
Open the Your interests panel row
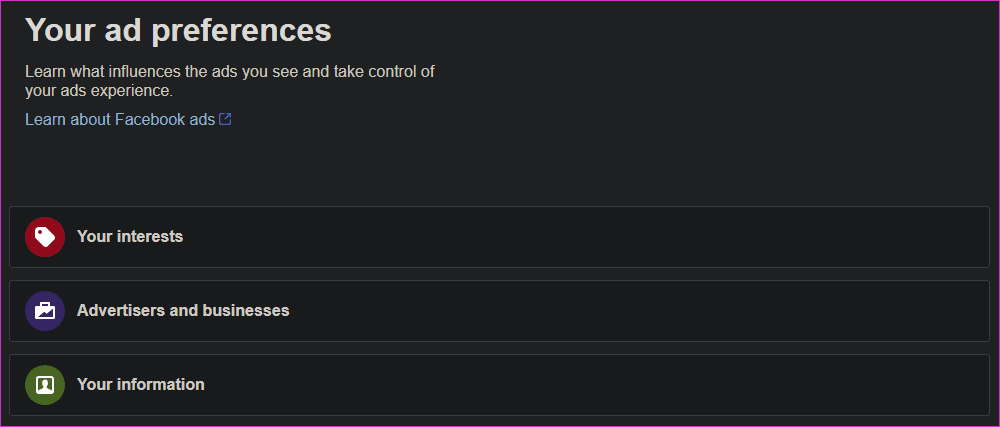pyautogui.click(x=499, y=237)
